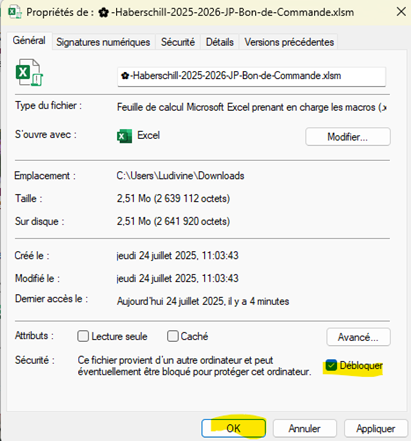Click into the file name text field
The image size is (411, 441).
tap(252, 76)
